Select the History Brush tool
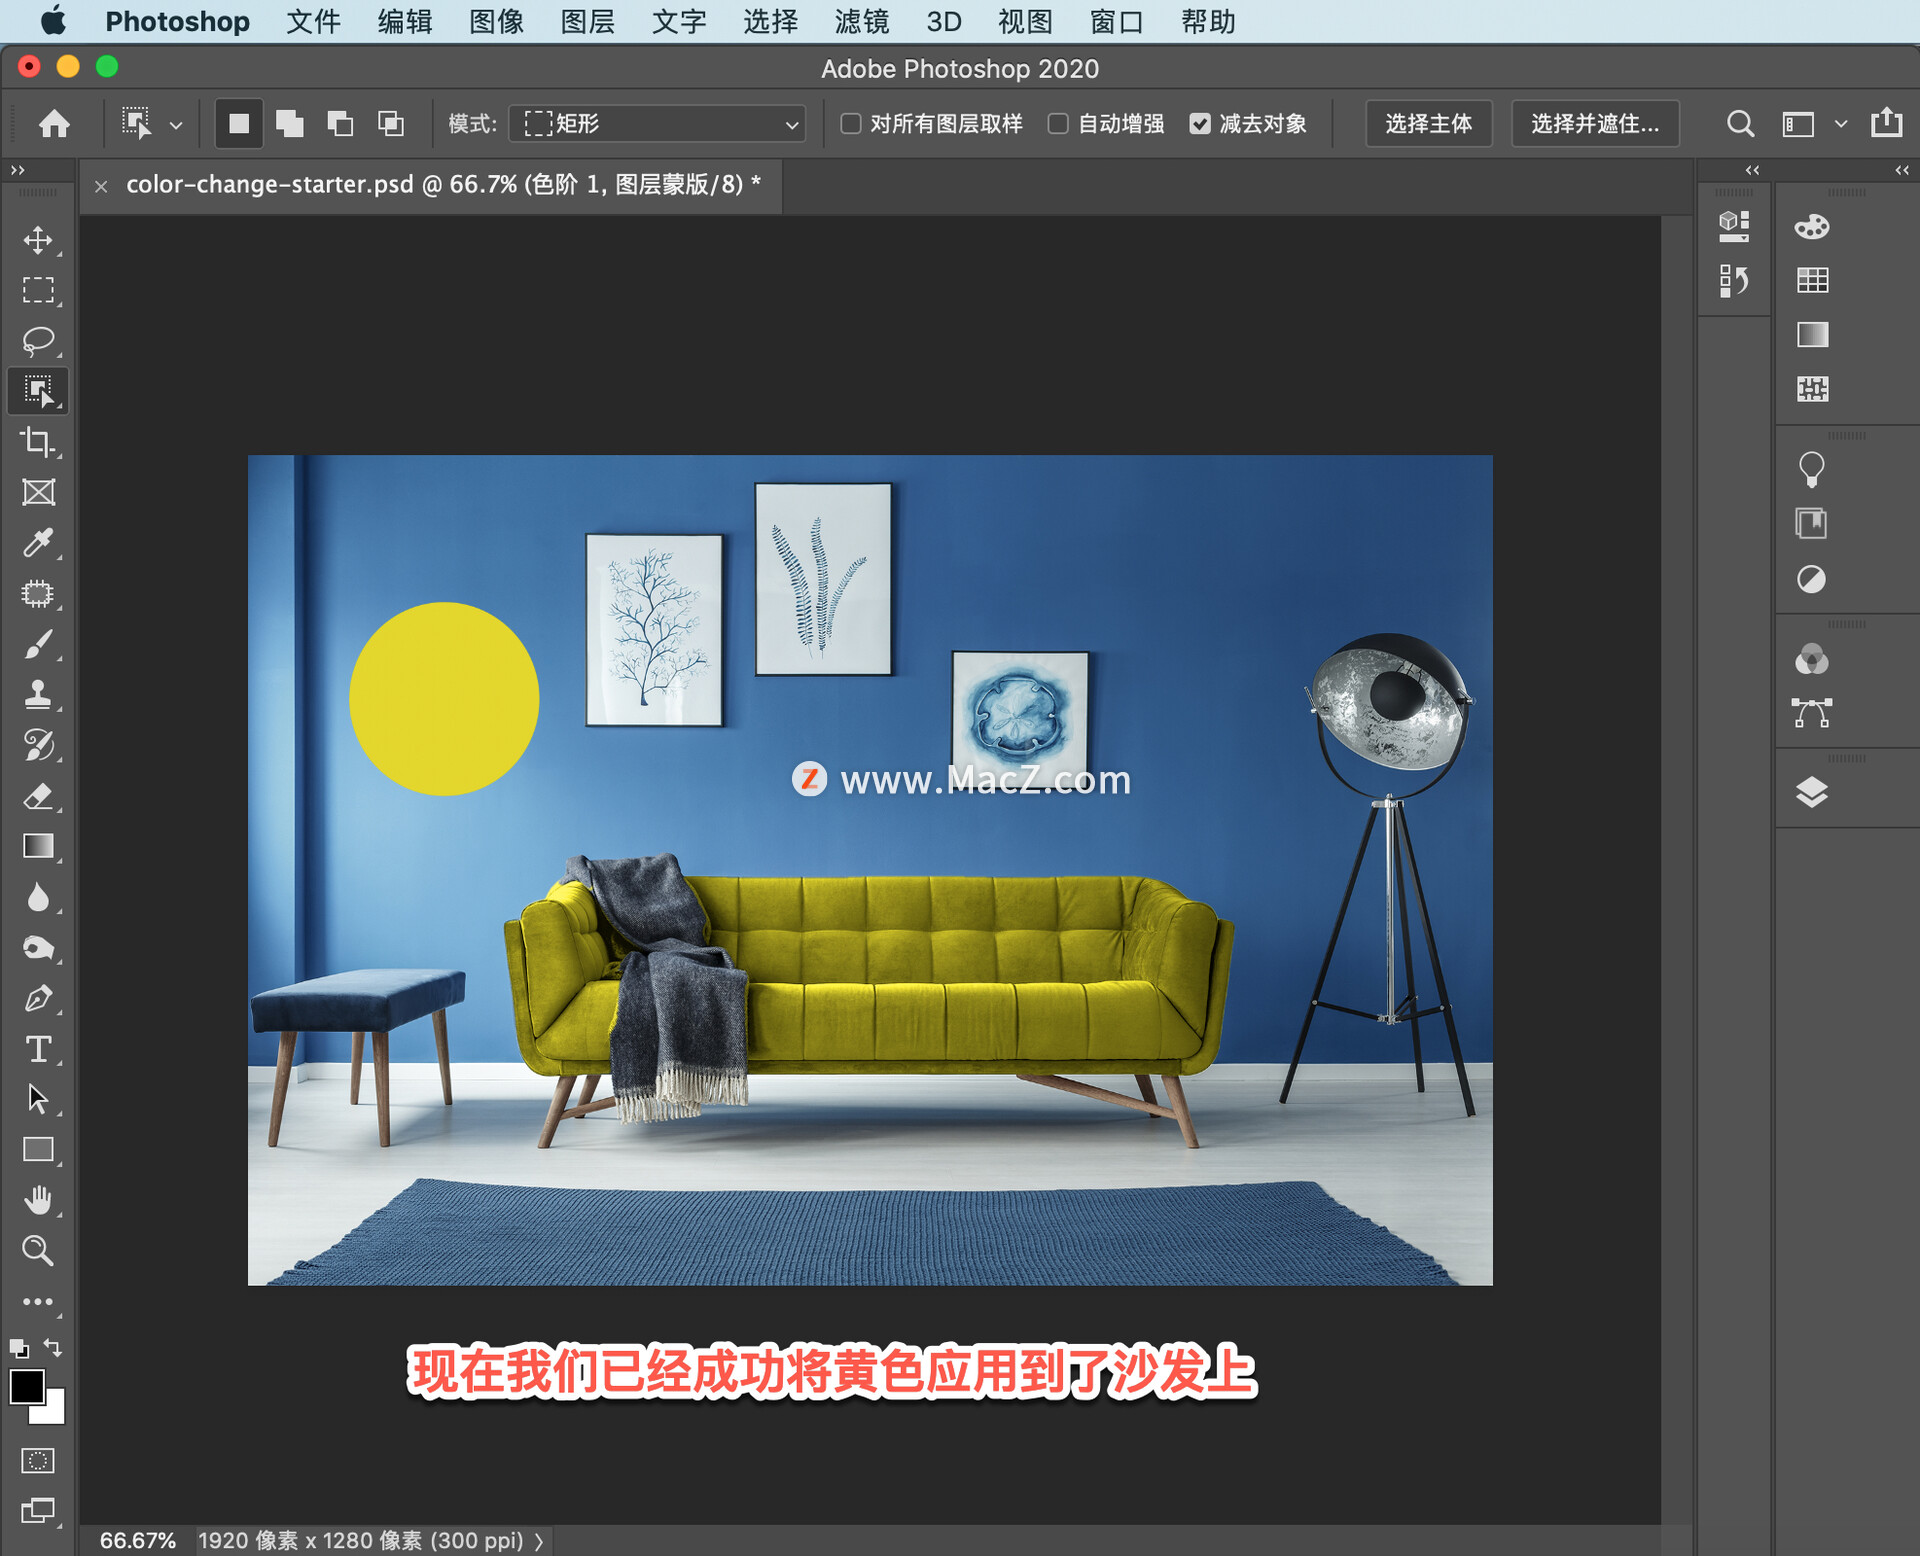The image size is (1920, 1556). tap(38, 745)
